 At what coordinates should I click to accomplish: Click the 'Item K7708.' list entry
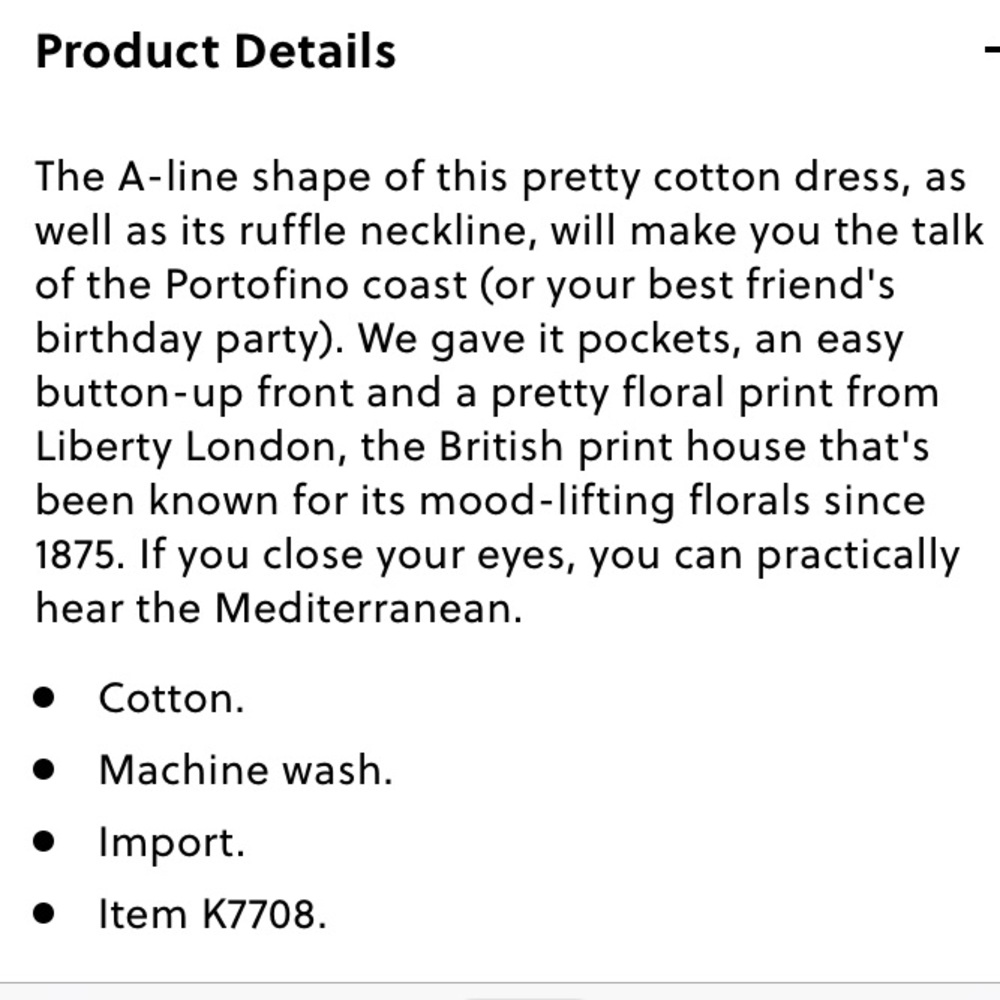[212, 914]
